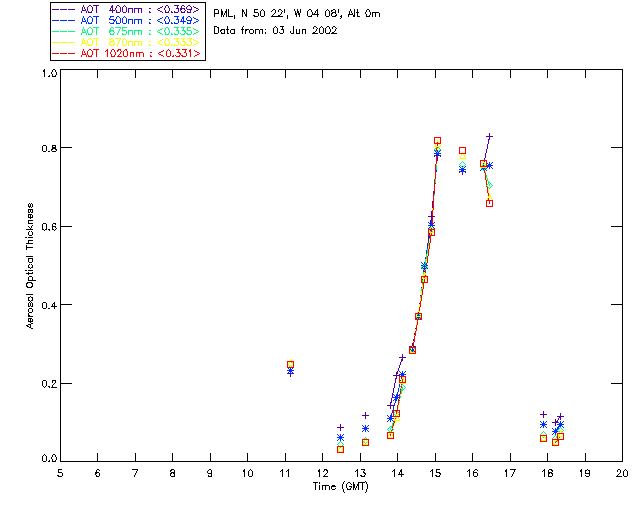640x512 pixels.
Task: Click the 18 x-axis tick label
Action: [547, 474]
